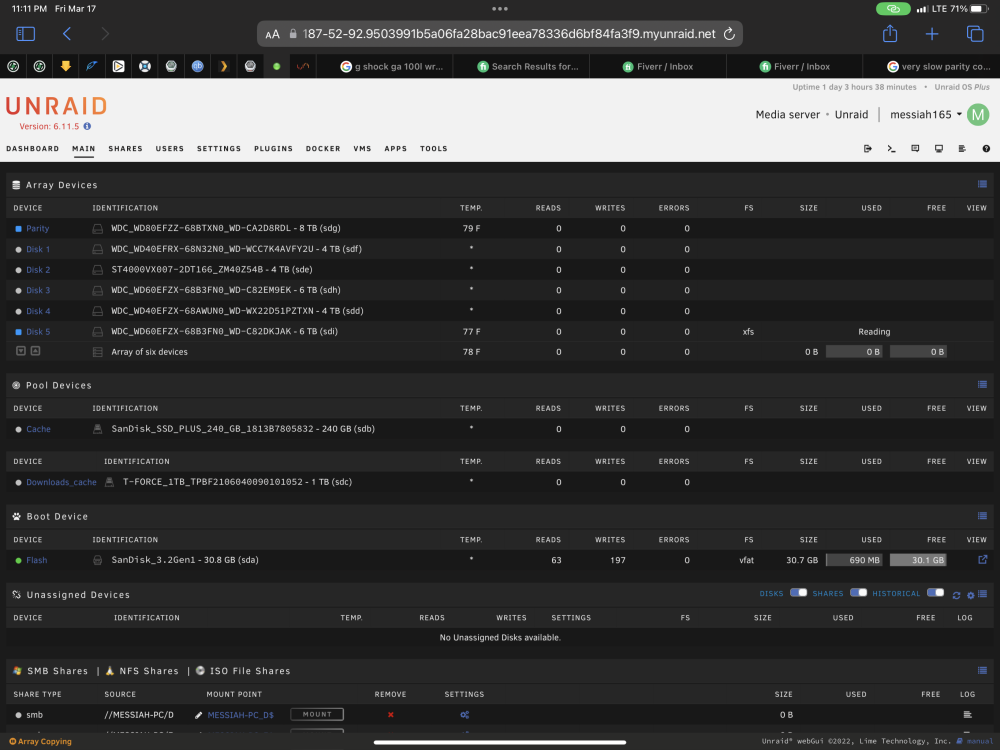
Task: Edit mount point pencil for MESSIAH-PC_D$
Action: tap(198, 715)
